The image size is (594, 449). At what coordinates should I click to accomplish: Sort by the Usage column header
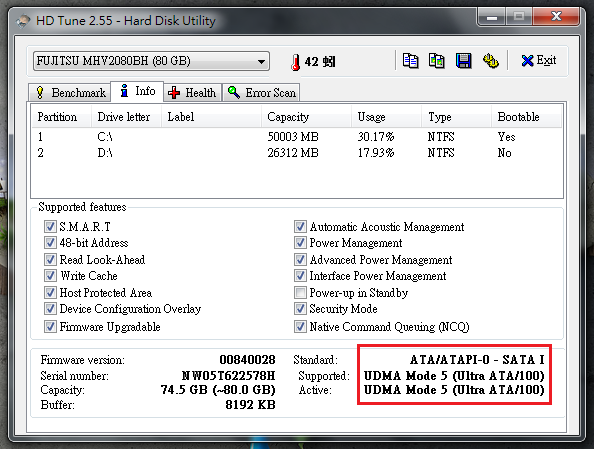(x=386, y=117)
